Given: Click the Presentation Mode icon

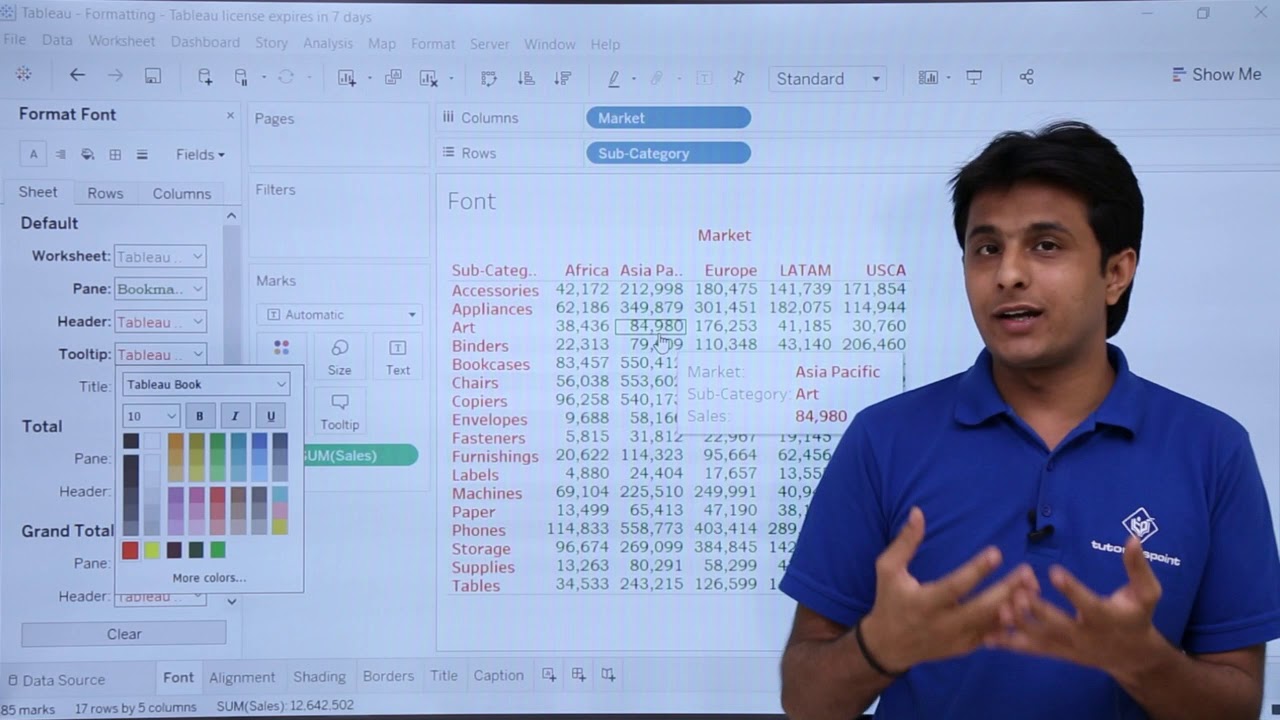Looking at the screenshot, I should (x=974, y=77).
